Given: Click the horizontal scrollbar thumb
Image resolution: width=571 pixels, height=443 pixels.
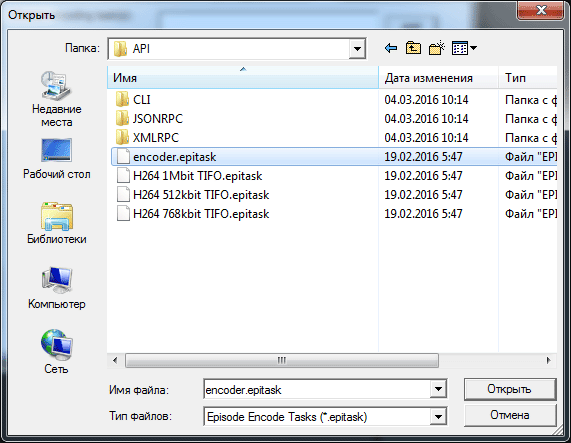Looking at the screenshot, I should 282,360.
